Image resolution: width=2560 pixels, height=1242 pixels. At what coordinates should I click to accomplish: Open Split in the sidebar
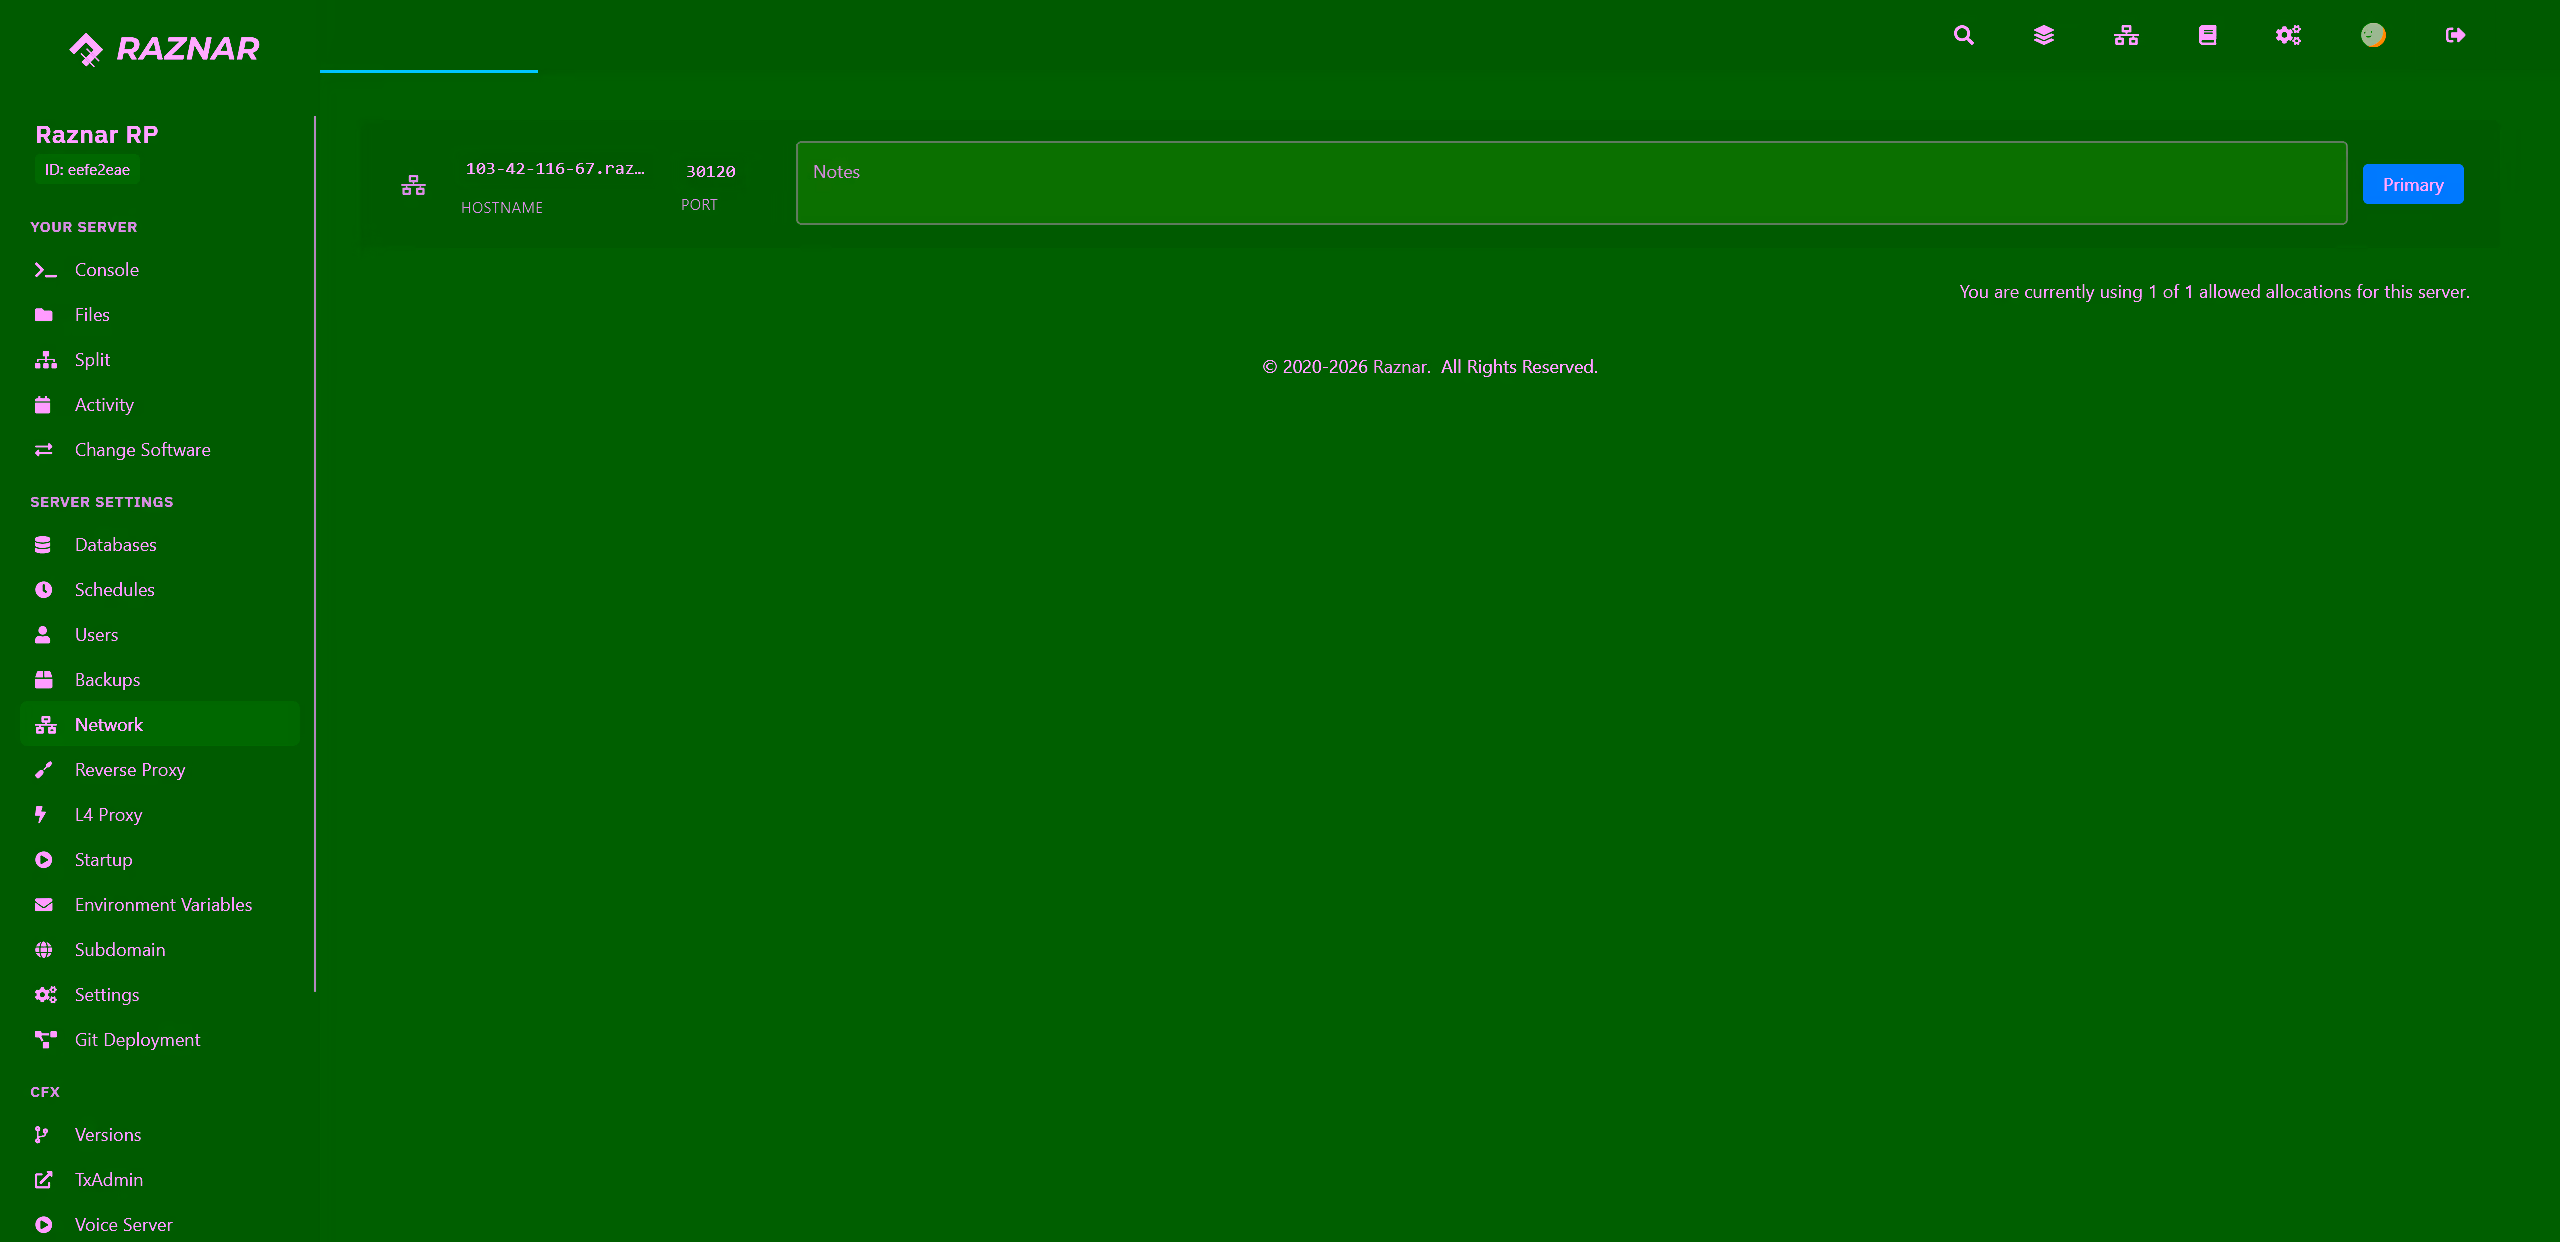pos(160,360)
